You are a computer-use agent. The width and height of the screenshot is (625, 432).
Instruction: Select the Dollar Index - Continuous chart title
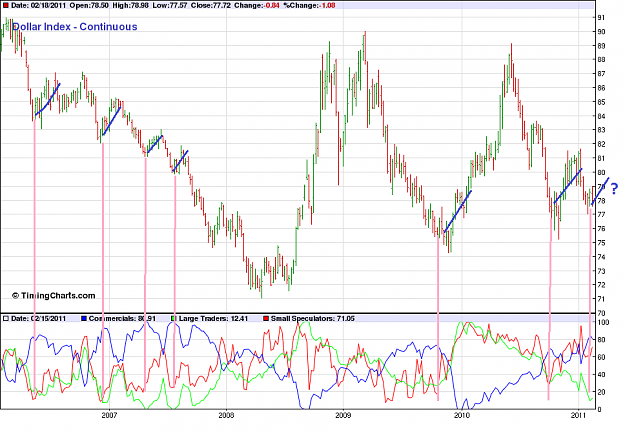coord(75,27)
